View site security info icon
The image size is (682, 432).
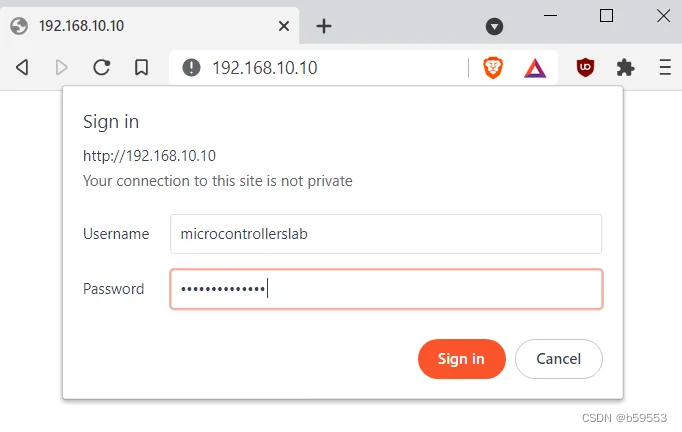click(191, 67)
